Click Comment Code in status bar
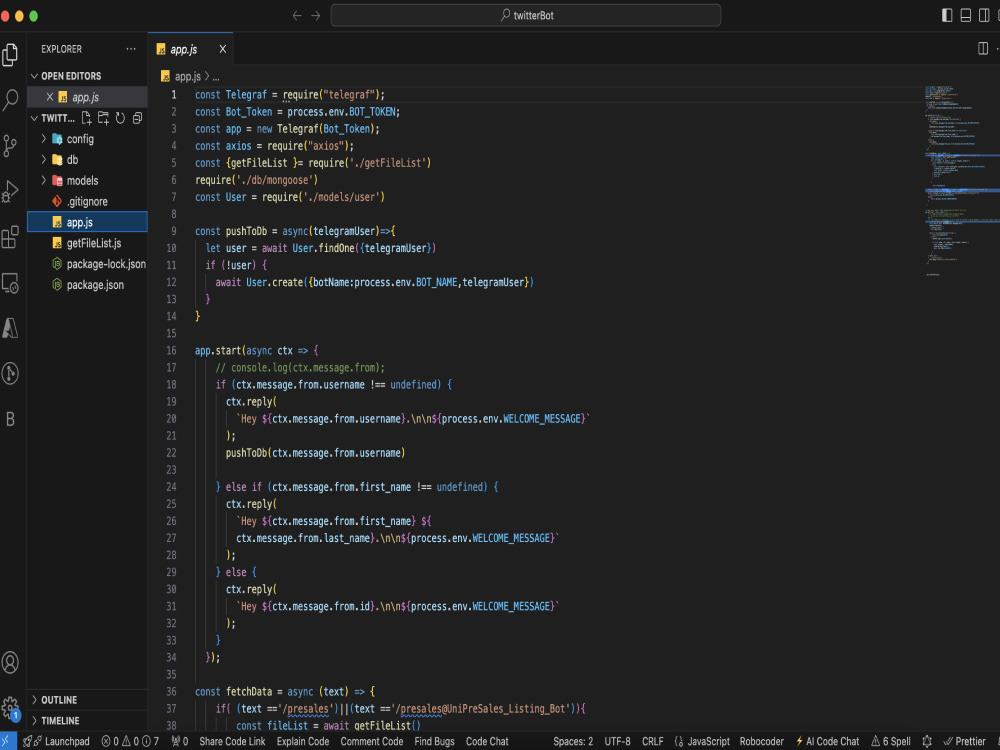Screen dimensions: 1000x750 372,741
